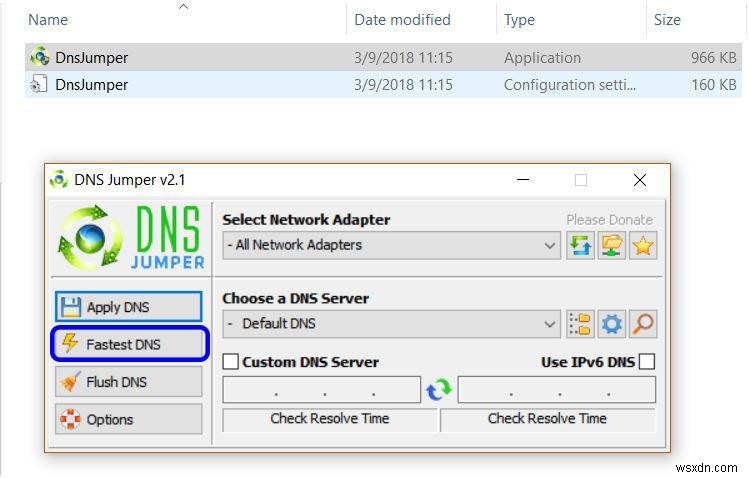Viewport: 749px width, 478px height.
Task: Enable the Custom DNS Server checkbox
Action: pos(230,361)
